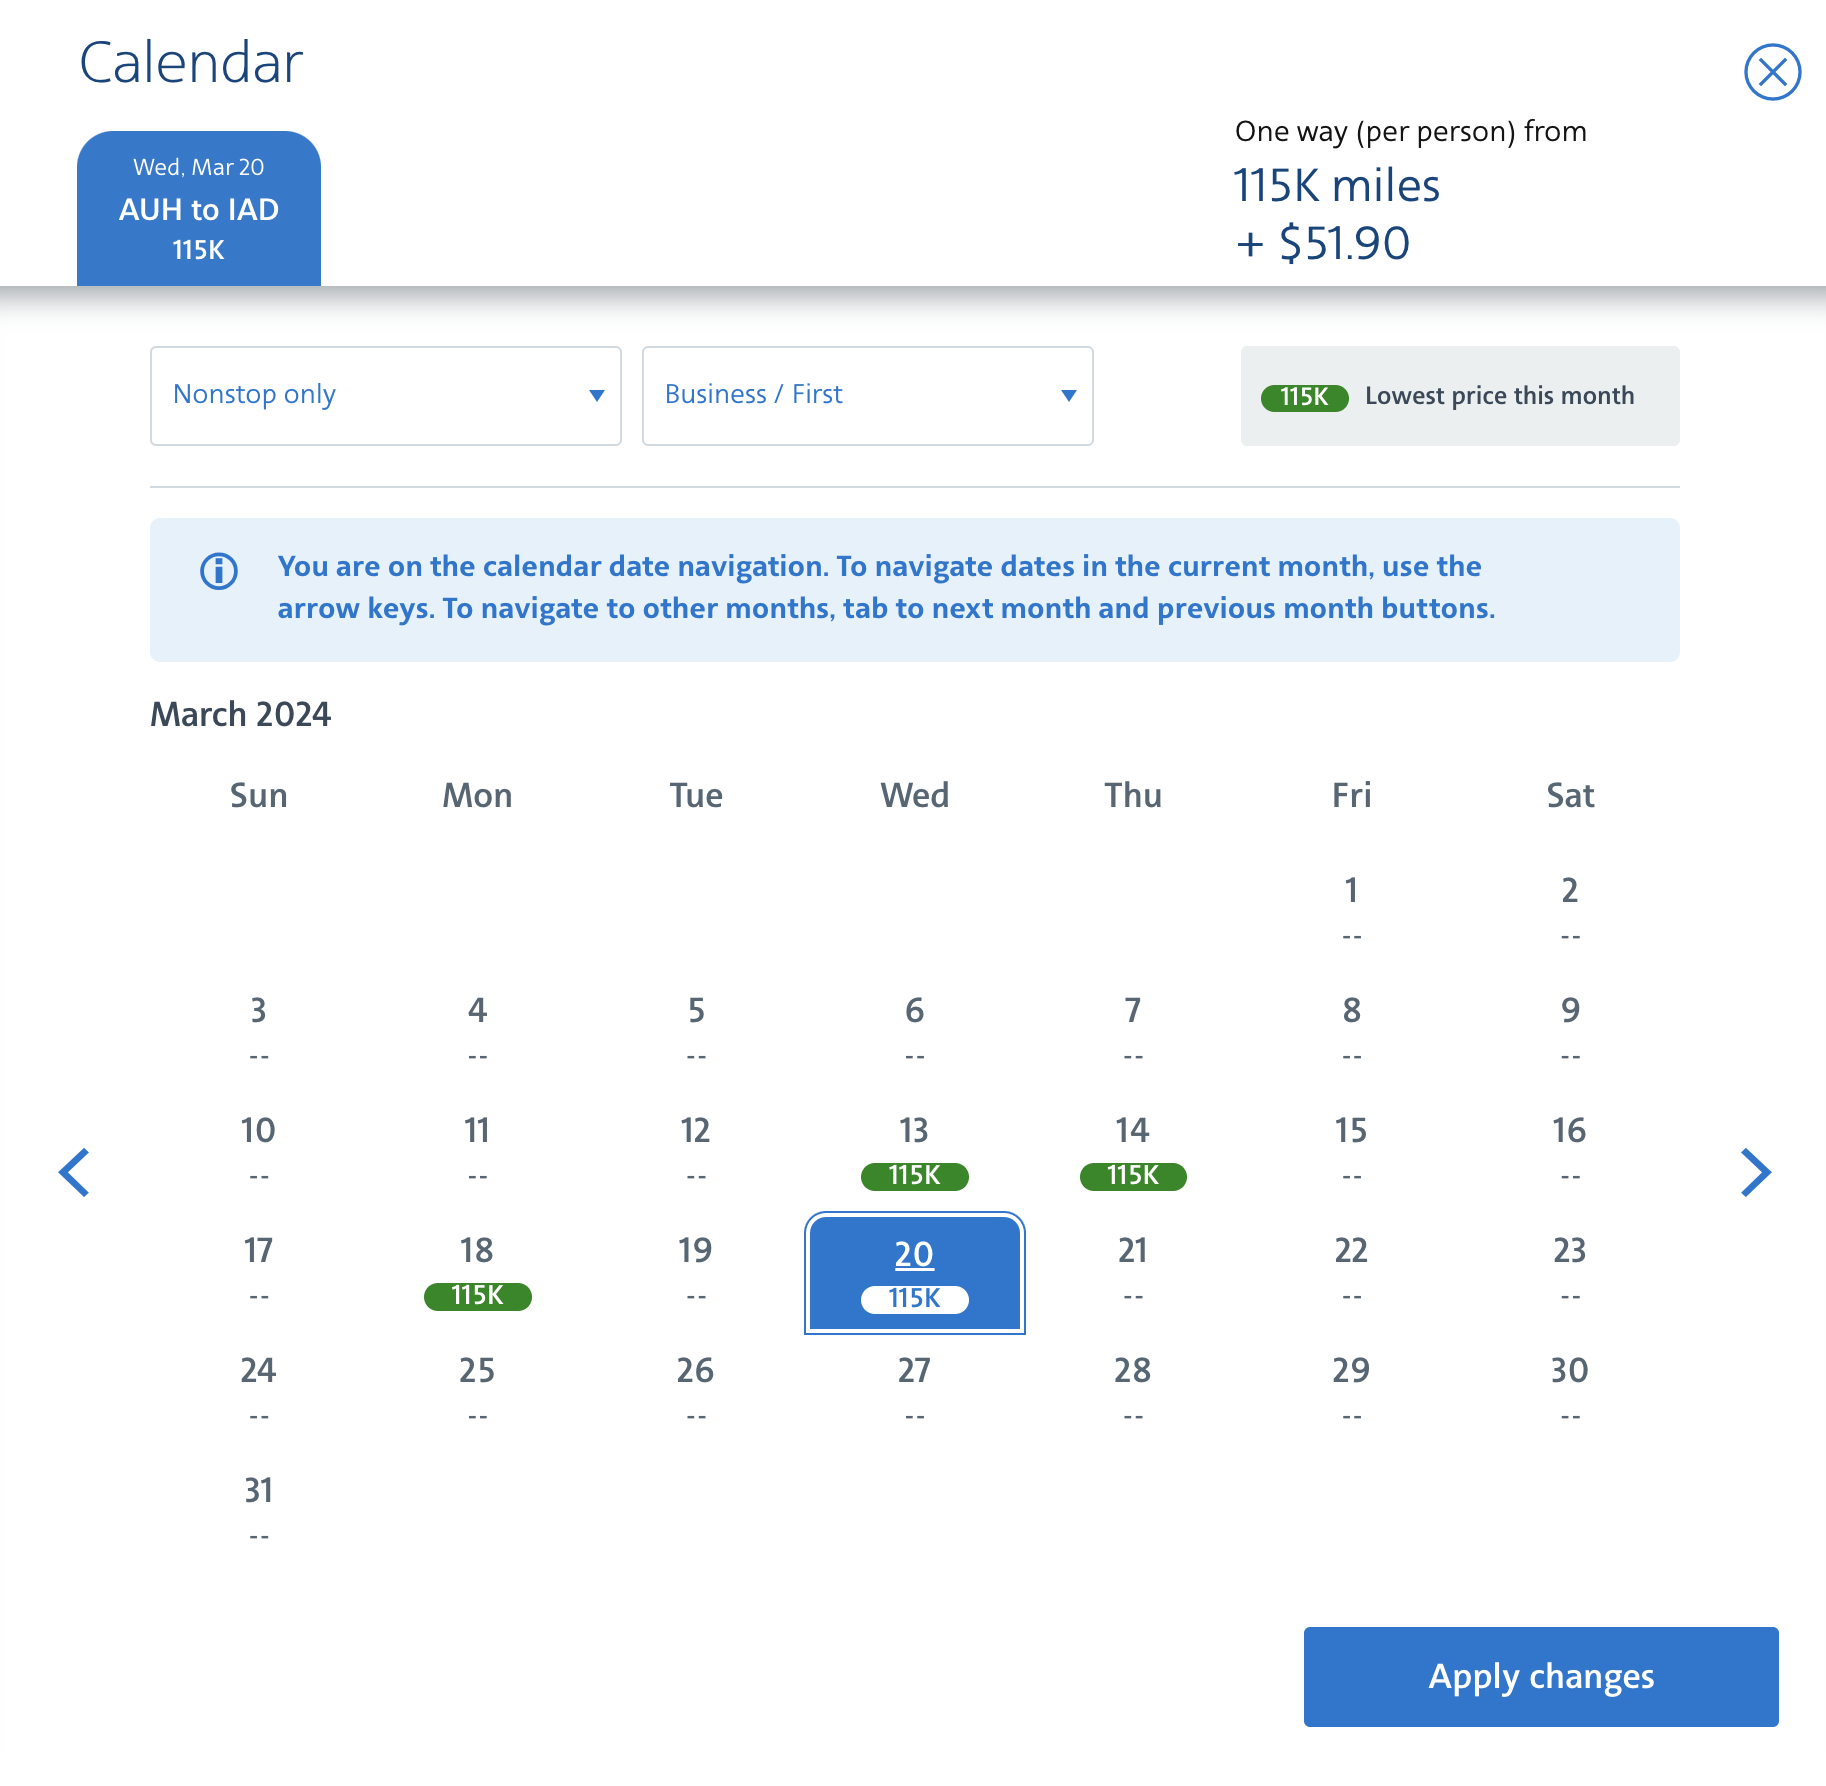Go to previous month arrow

[75, 1172]
